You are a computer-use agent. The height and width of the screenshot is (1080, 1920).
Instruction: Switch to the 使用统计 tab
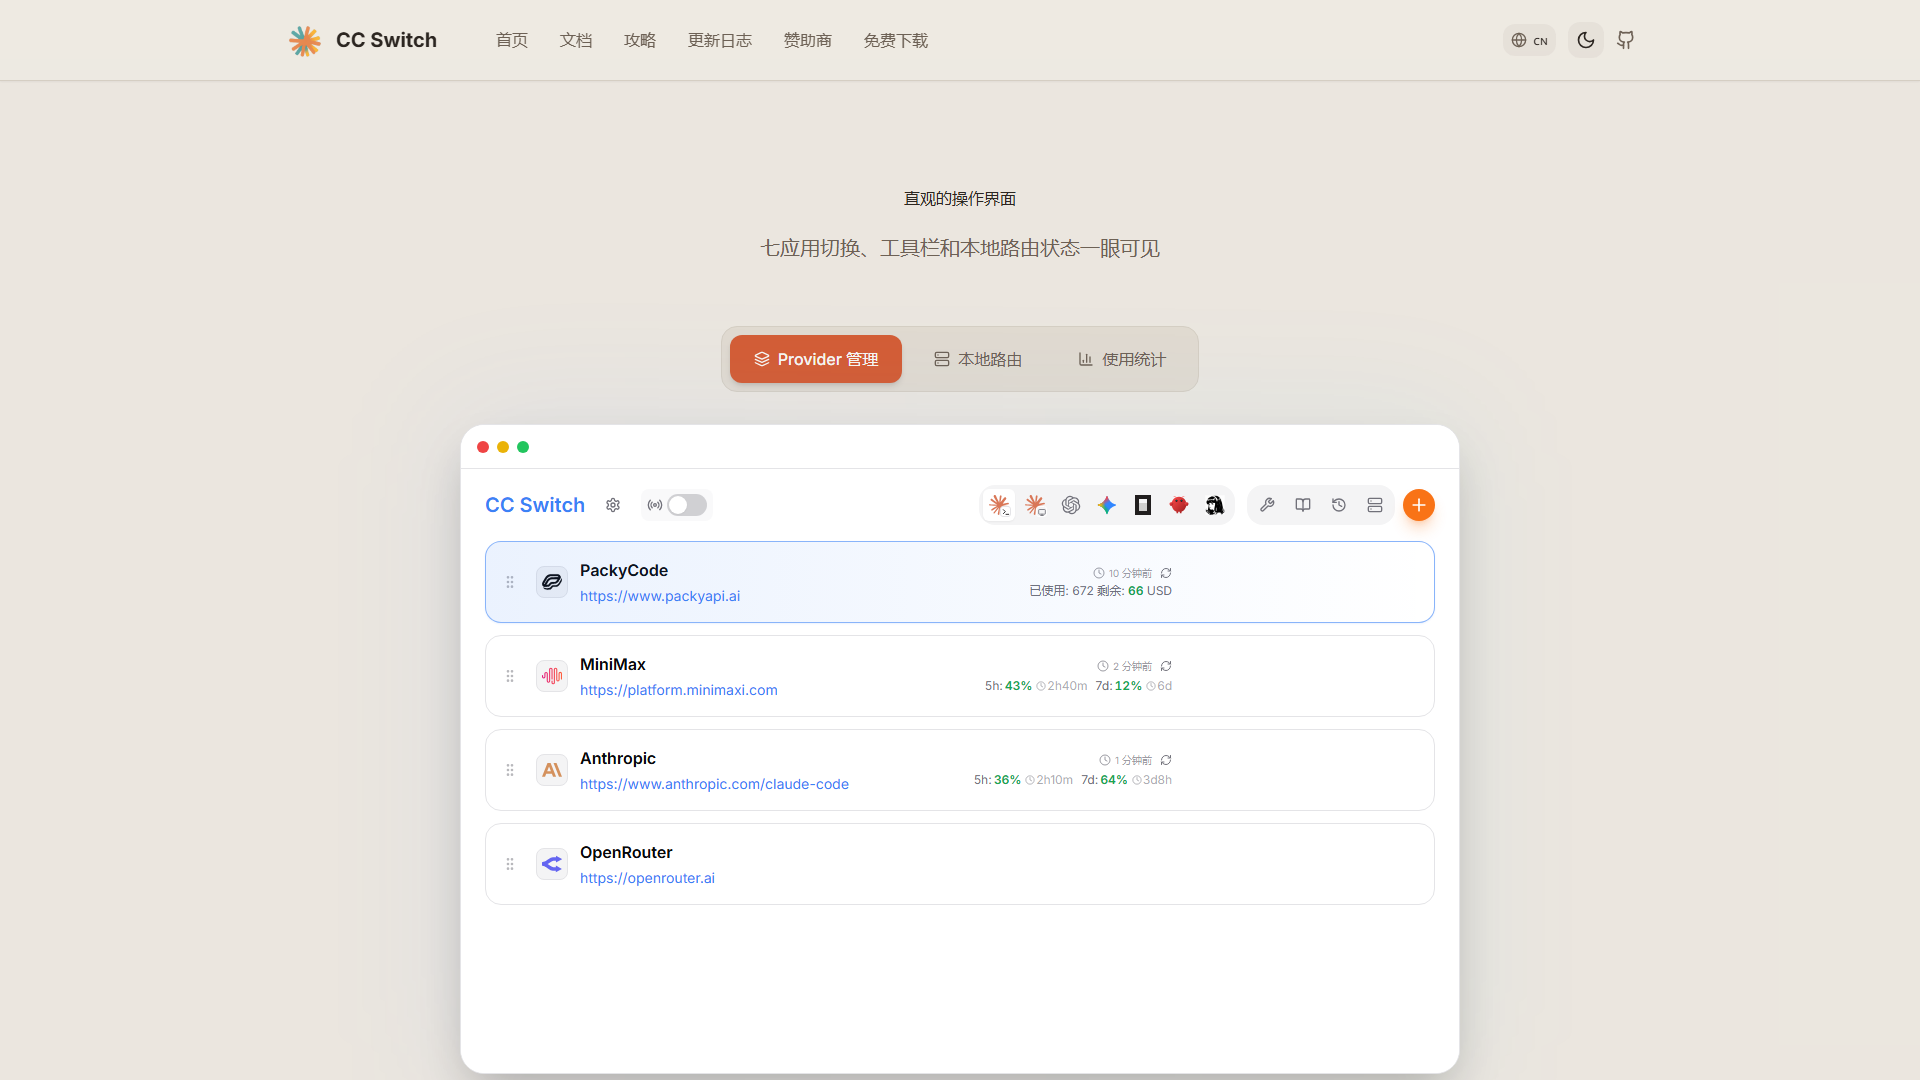[x=1122, y=359]
